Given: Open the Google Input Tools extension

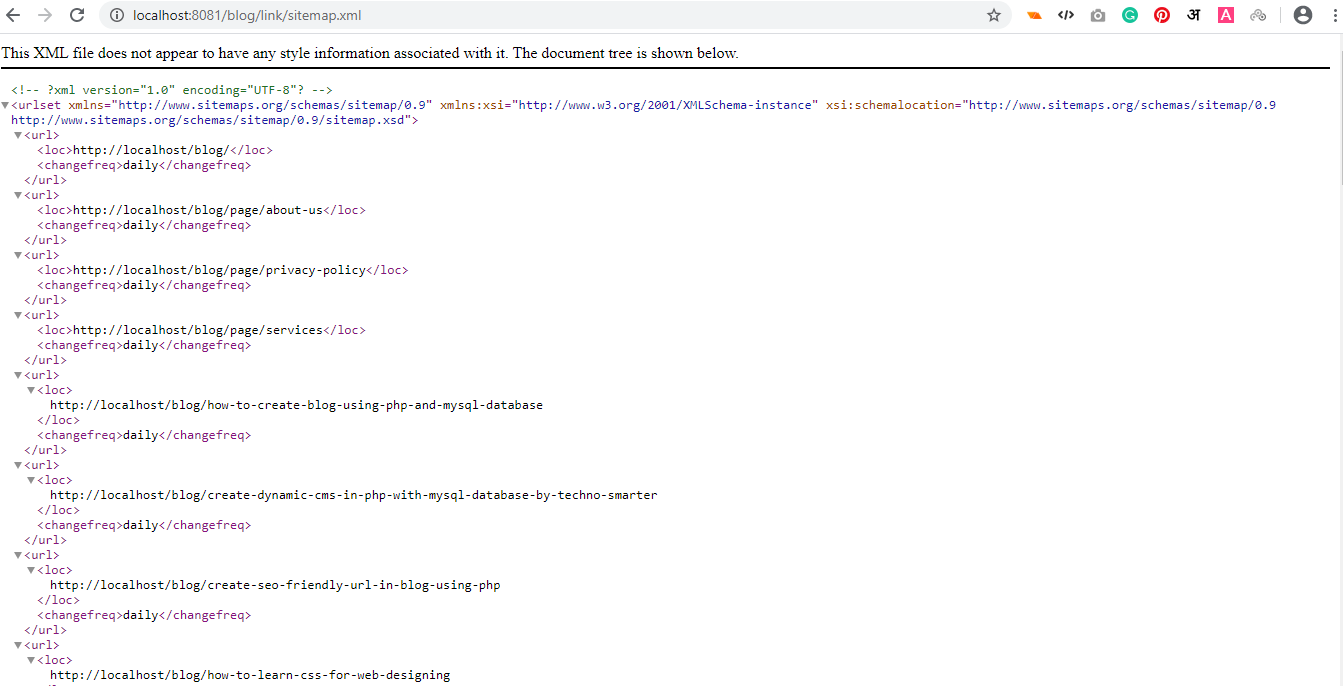Looking at the screenshot, I should tap(1194, 15).
